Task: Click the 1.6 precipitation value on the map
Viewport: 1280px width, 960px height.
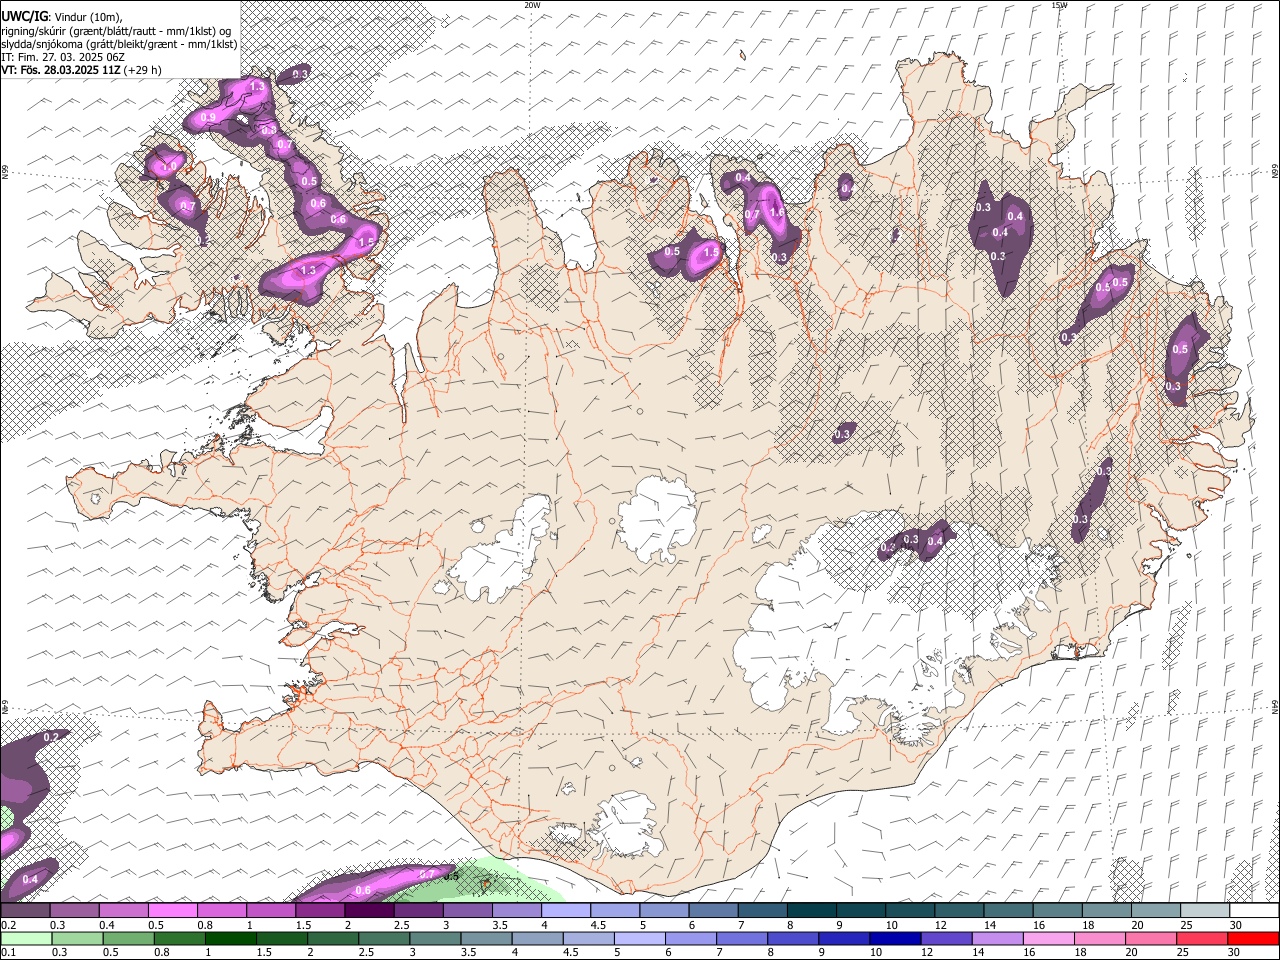Action: click(x=777, y=212)
